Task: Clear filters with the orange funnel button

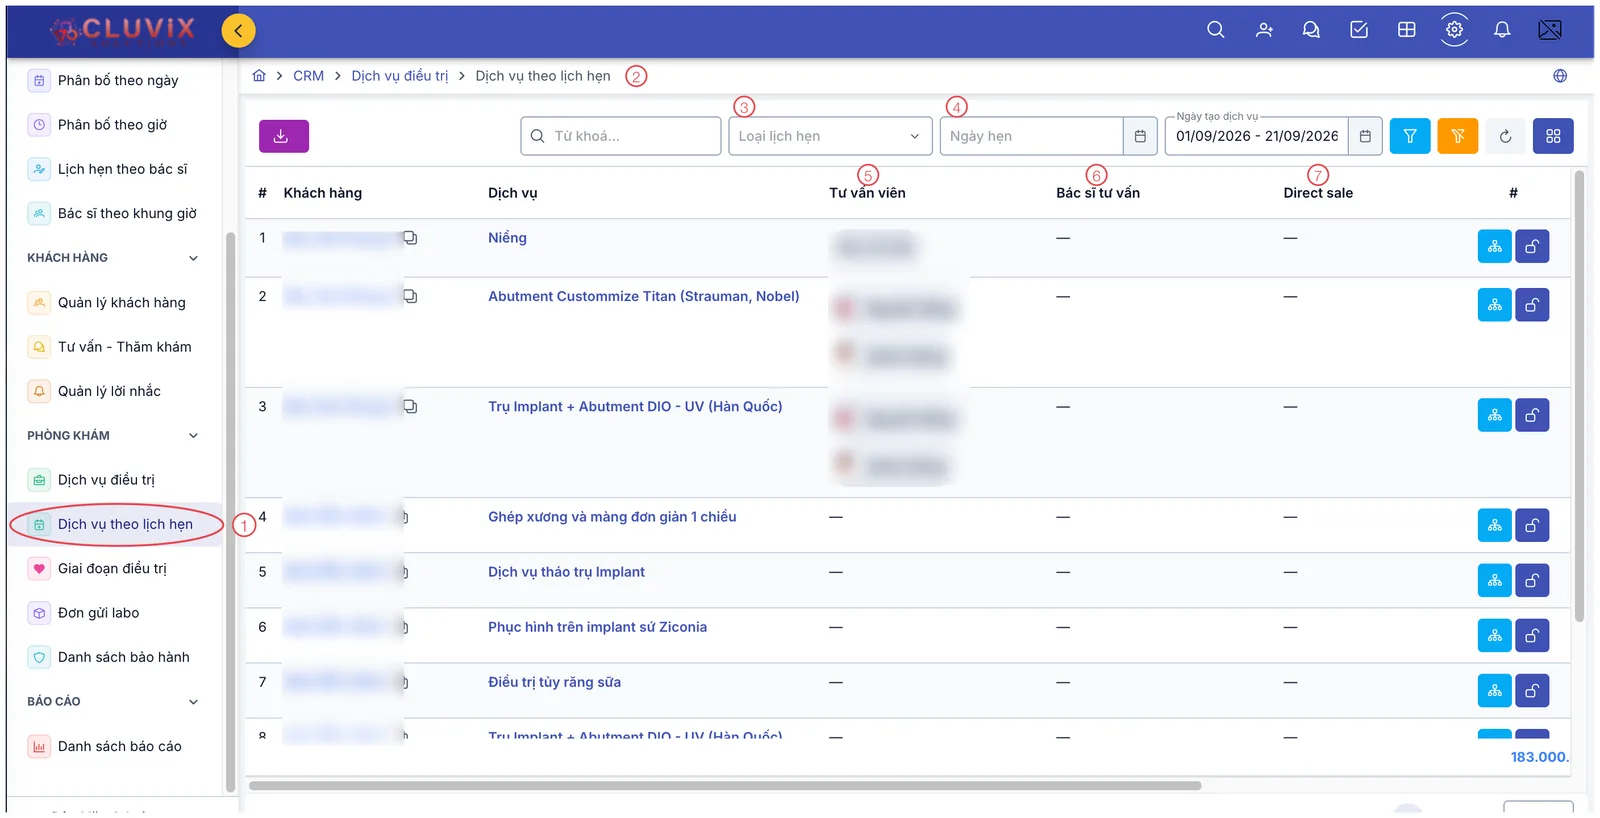Action: click(x=1458, y=136)
